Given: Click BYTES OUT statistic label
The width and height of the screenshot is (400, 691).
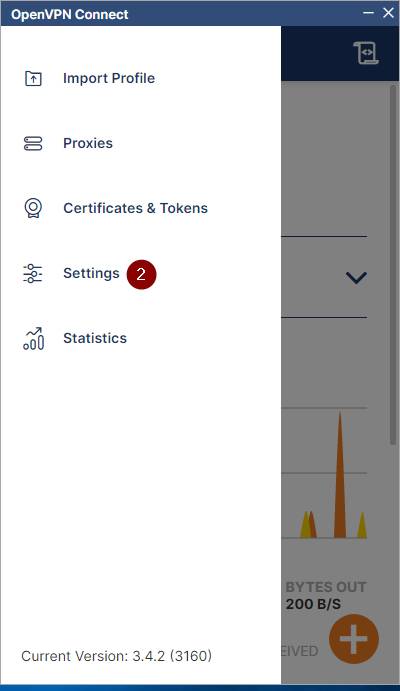Looking at the screenshot, I should click(x=326, y=587).
